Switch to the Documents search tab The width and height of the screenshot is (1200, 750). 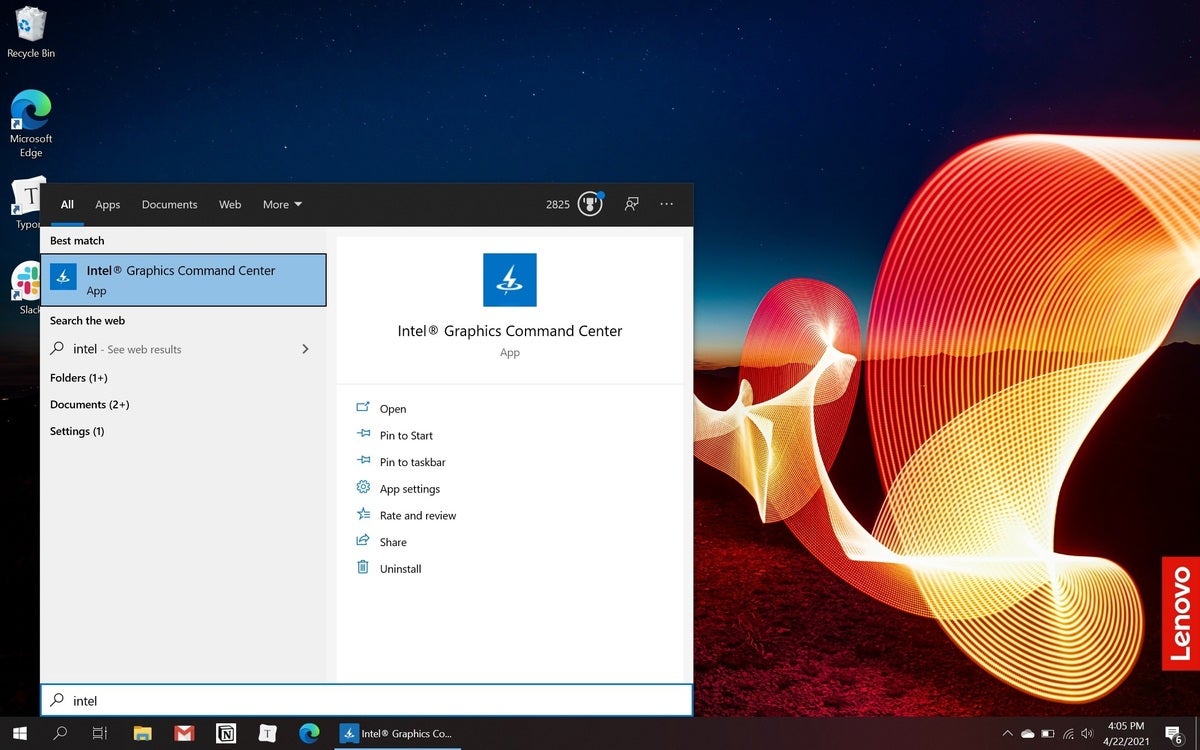(x=170, y=204)
